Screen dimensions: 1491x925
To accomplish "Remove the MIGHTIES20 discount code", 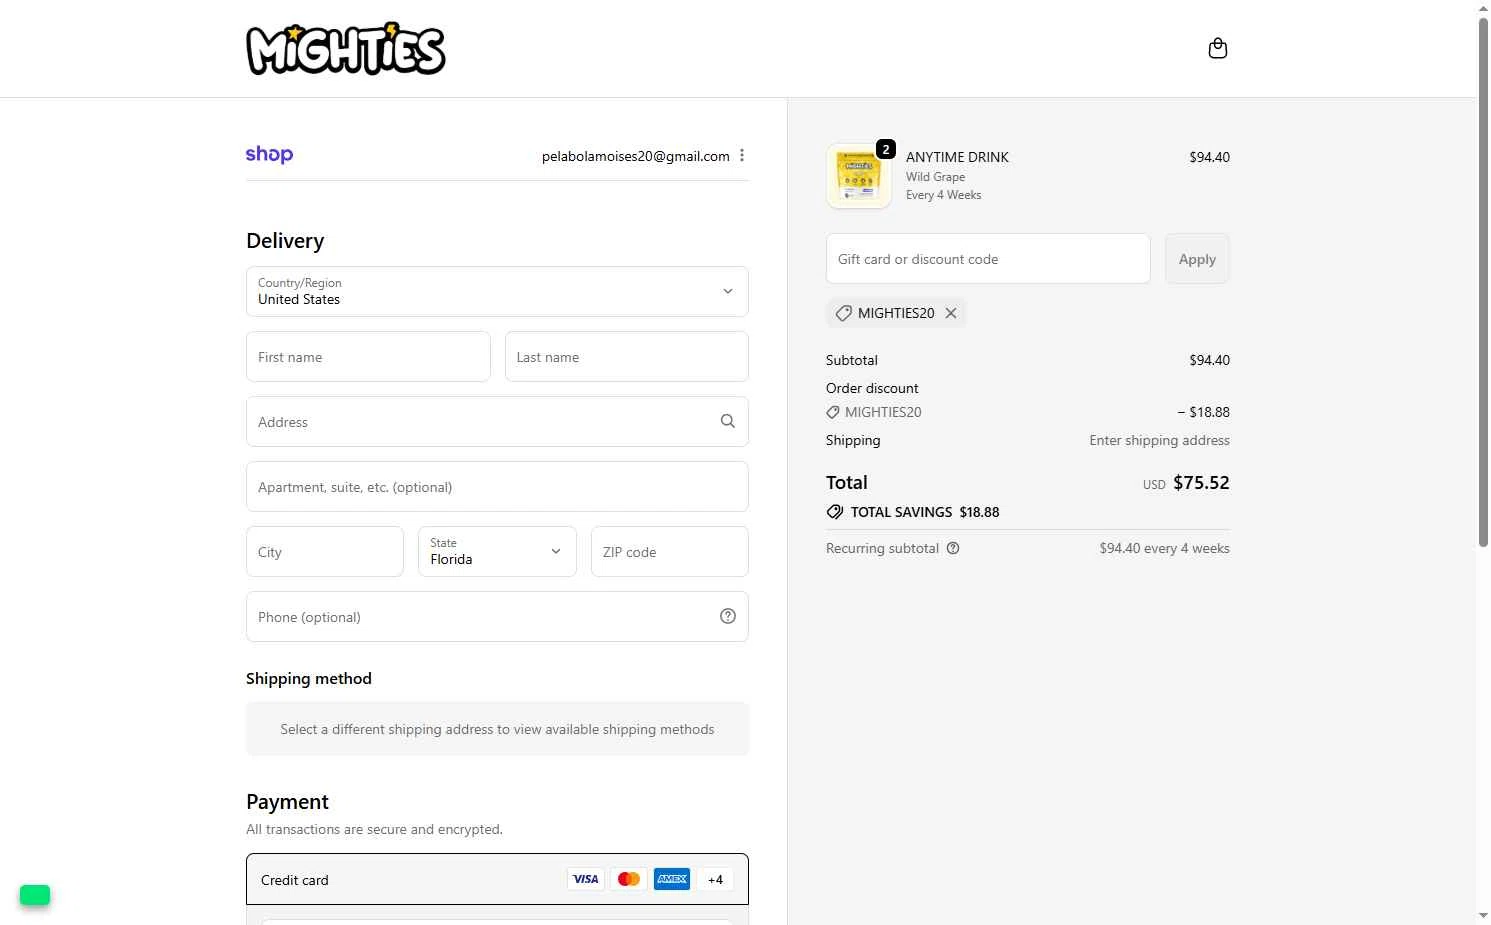I will click(951, 313).
